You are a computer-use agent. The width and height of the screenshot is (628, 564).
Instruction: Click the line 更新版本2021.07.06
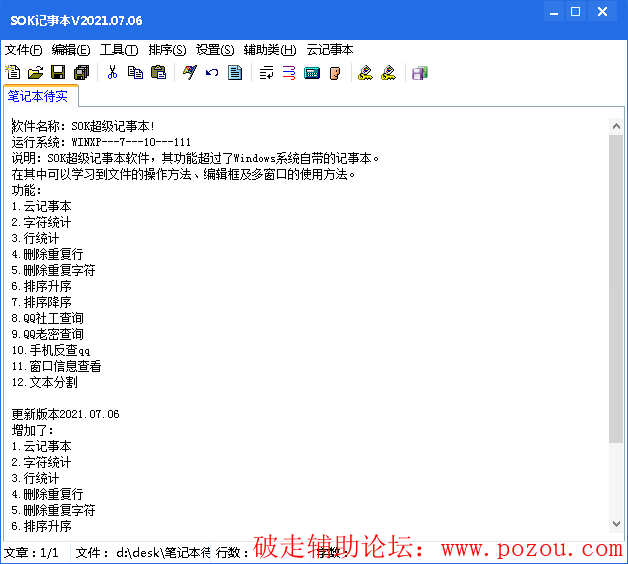coord(65,414)
